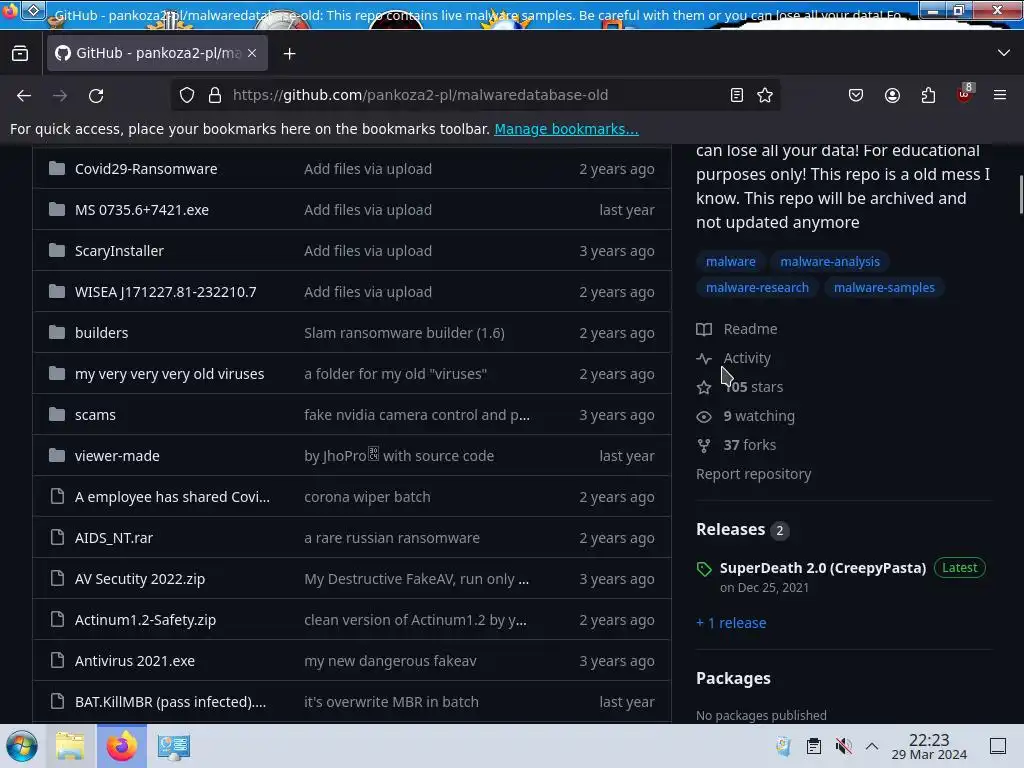Click Manage bookmarks link
Image resolution: width=1024 pixels, height=768 pixels.
point(566,129)
